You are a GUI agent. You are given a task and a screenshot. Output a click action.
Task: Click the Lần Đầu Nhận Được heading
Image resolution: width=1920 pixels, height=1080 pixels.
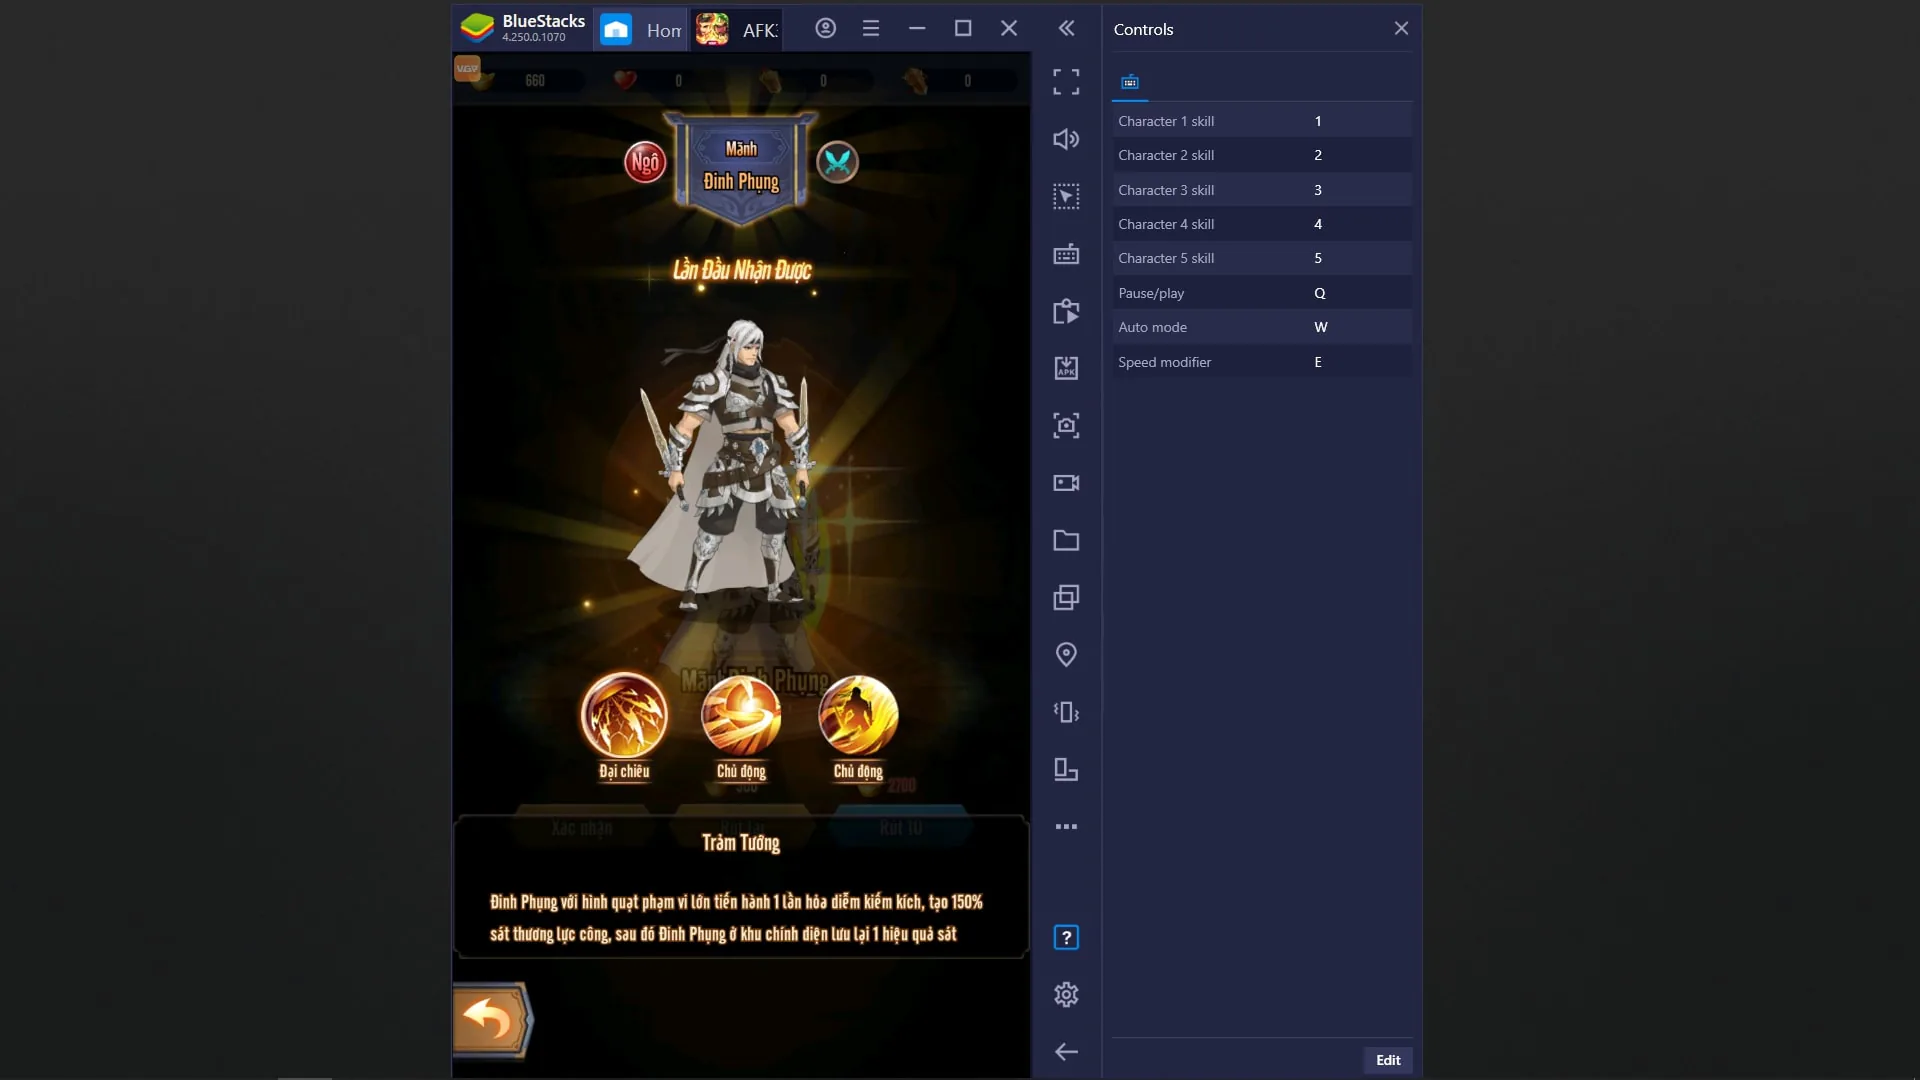(x=741, y=270)
